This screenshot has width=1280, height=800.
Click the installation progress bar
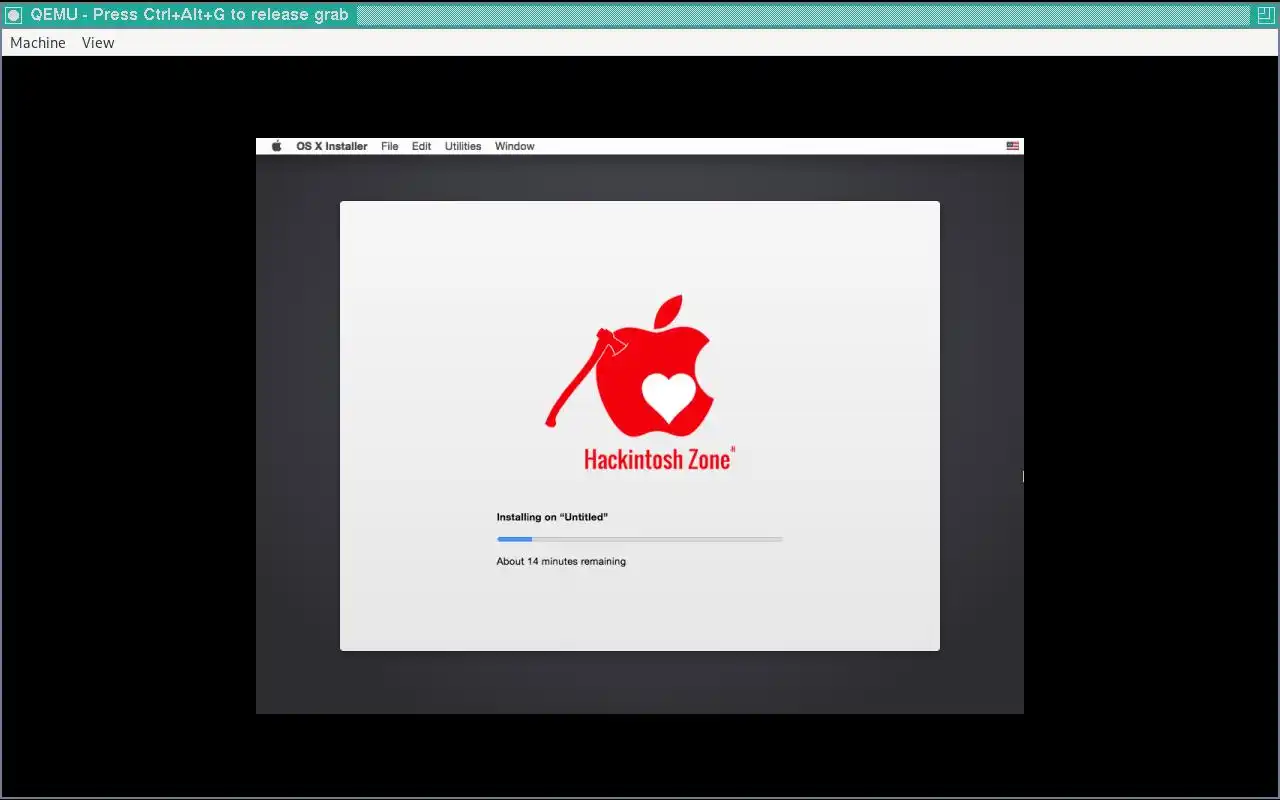point(640,539)
